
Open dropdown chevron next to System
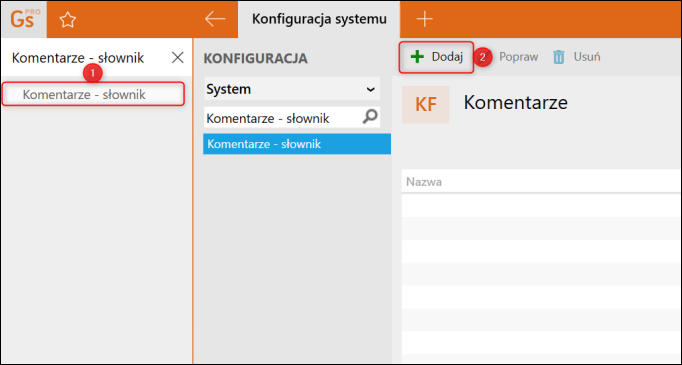click(371, 90)
